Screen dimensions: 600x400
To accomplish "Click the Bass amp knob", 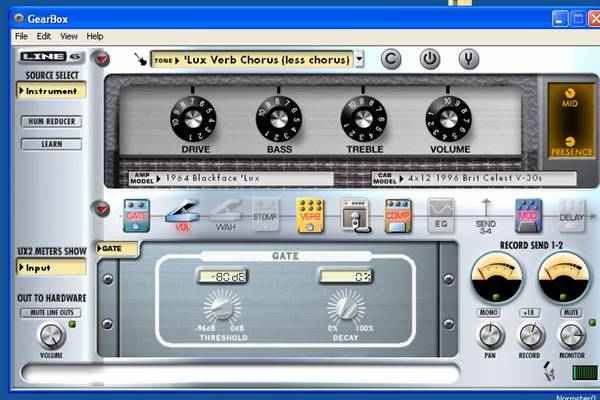I will pyautogui.click(x=279, y=119).
